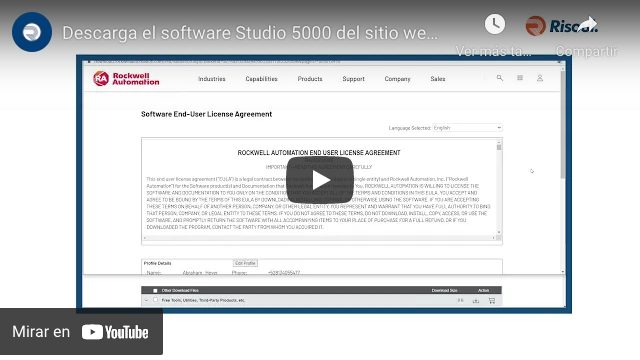Click the Watch later clock icon
The height and width of the screenshot is (360, 640).
tap(495, 24)
